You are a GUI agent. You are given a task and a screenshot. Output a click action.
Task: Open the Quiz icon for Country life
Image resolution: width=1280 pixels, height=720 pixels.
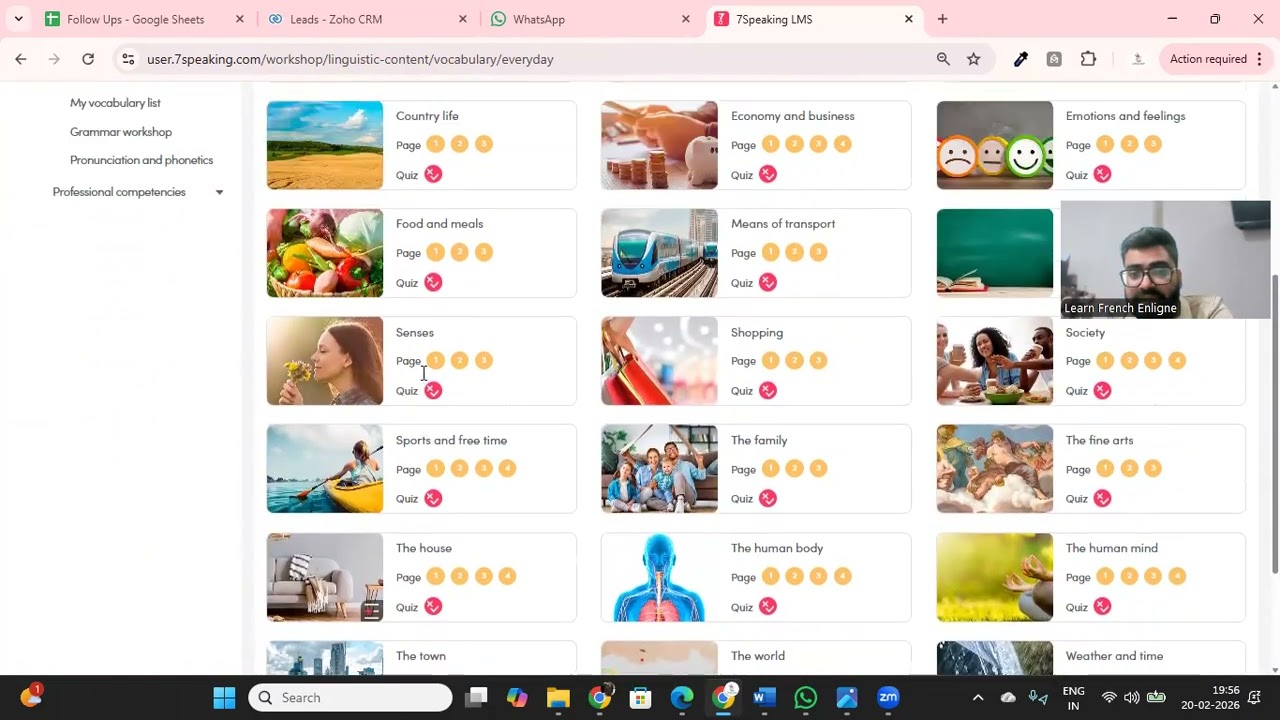pos(433,174)
